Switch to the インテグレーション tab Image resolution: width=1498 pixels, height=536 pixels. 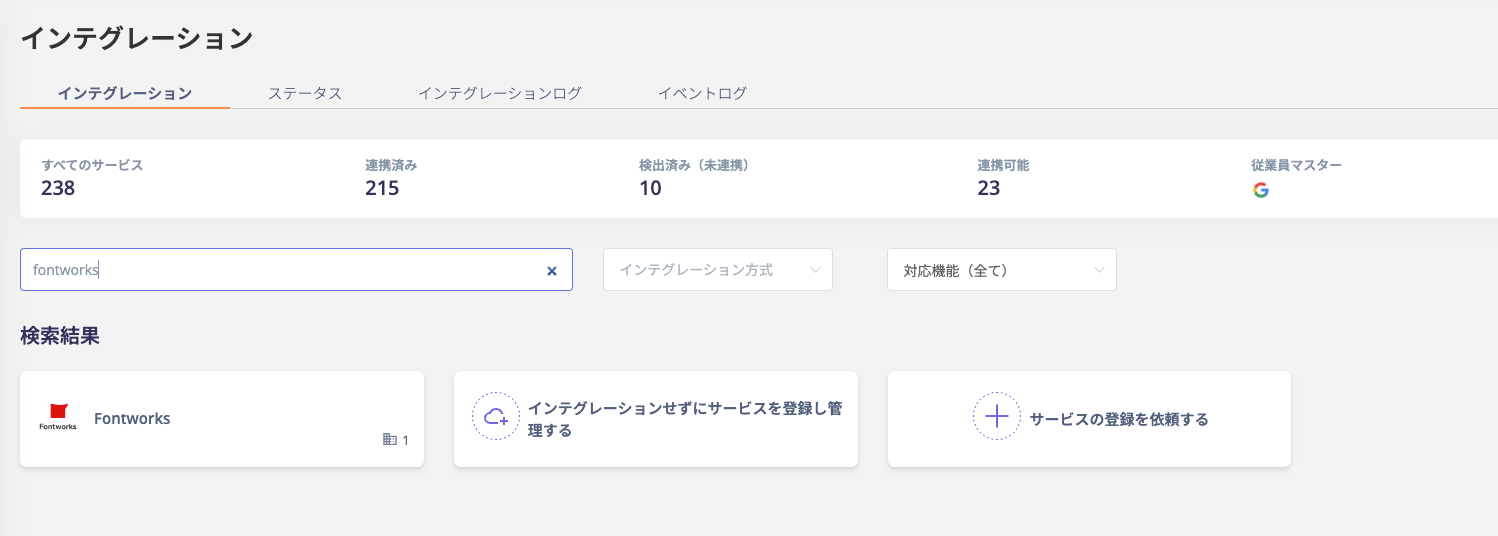[125, 93]
